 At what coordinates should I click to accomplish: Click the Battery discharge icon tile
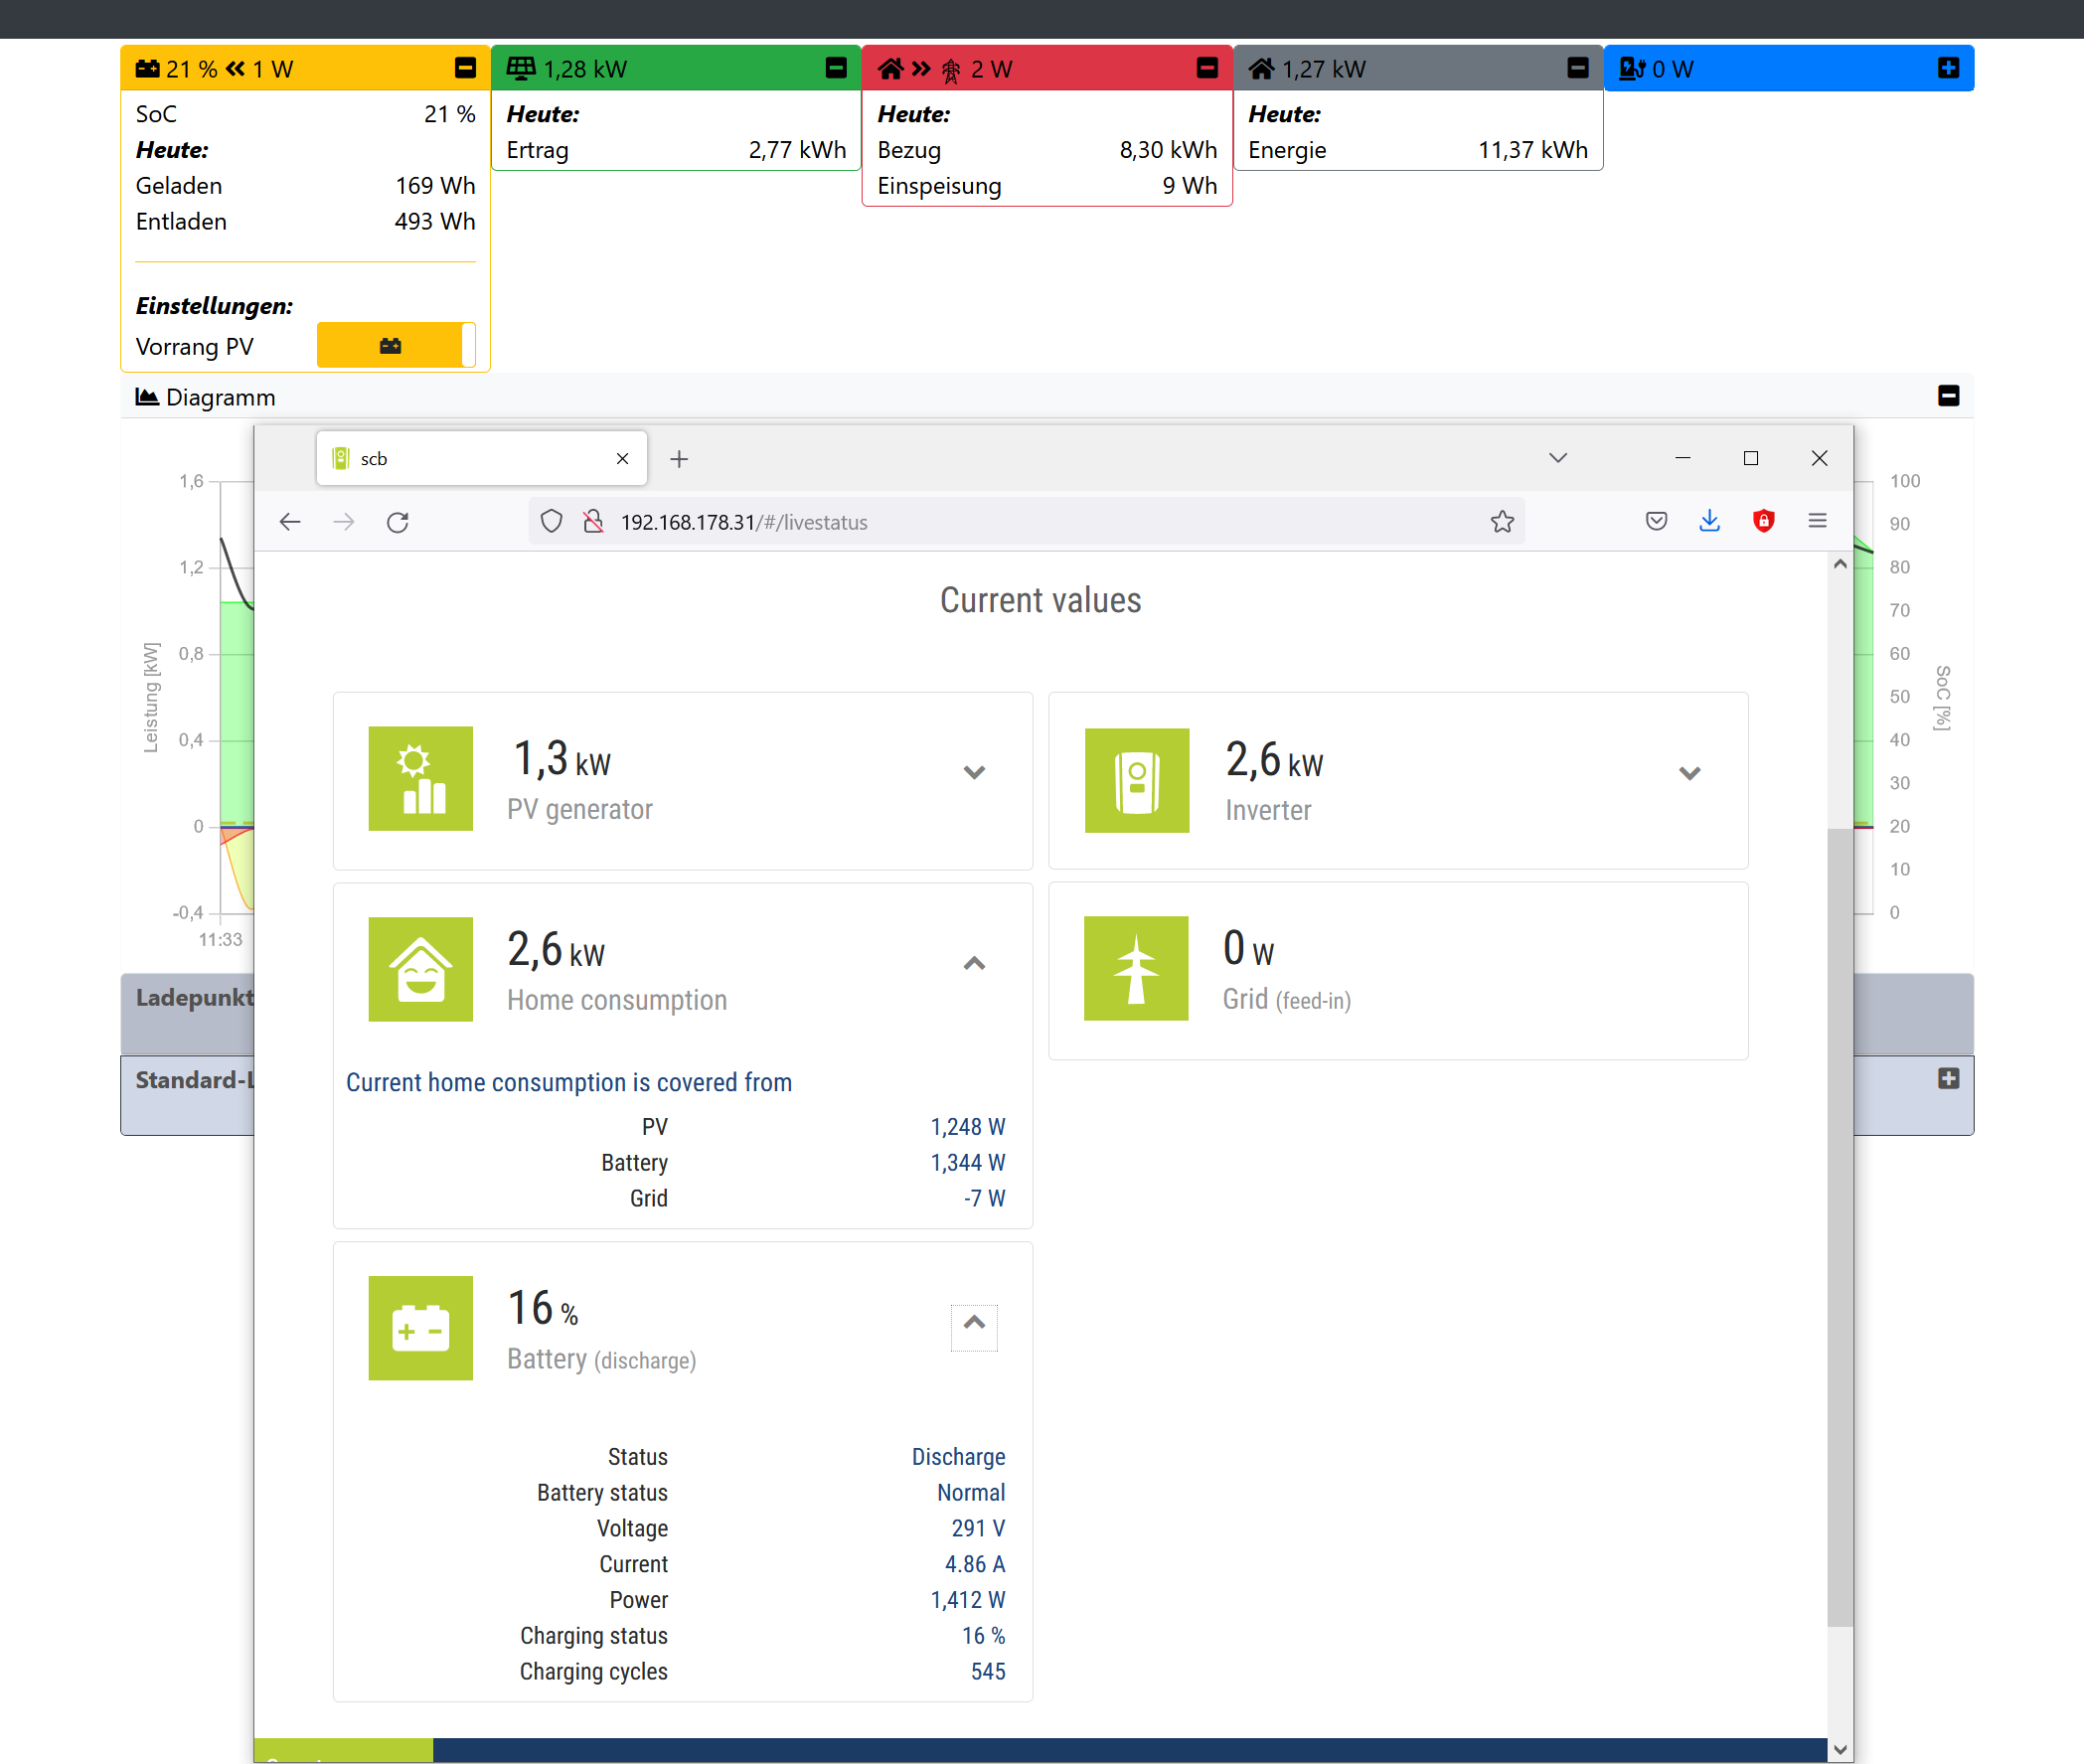pyautogui.click(x=420, y=1327)
